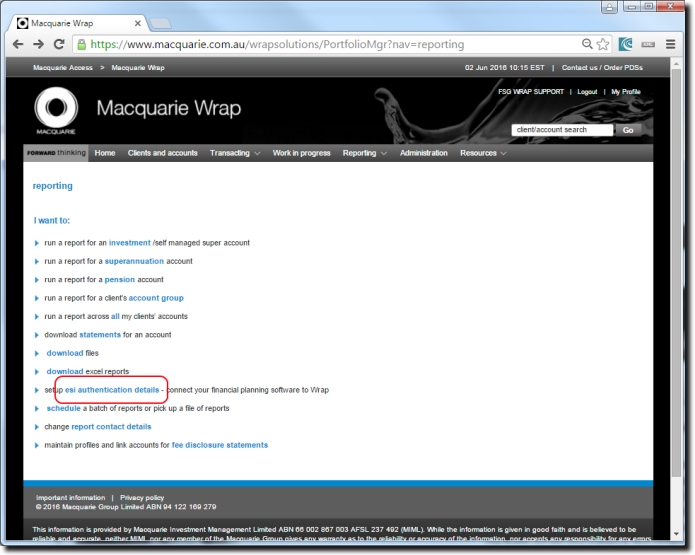Click the teal swirl extension icon
Image resolution: width=695 pixels, height=555 pixels.
(x=626, y=44)
